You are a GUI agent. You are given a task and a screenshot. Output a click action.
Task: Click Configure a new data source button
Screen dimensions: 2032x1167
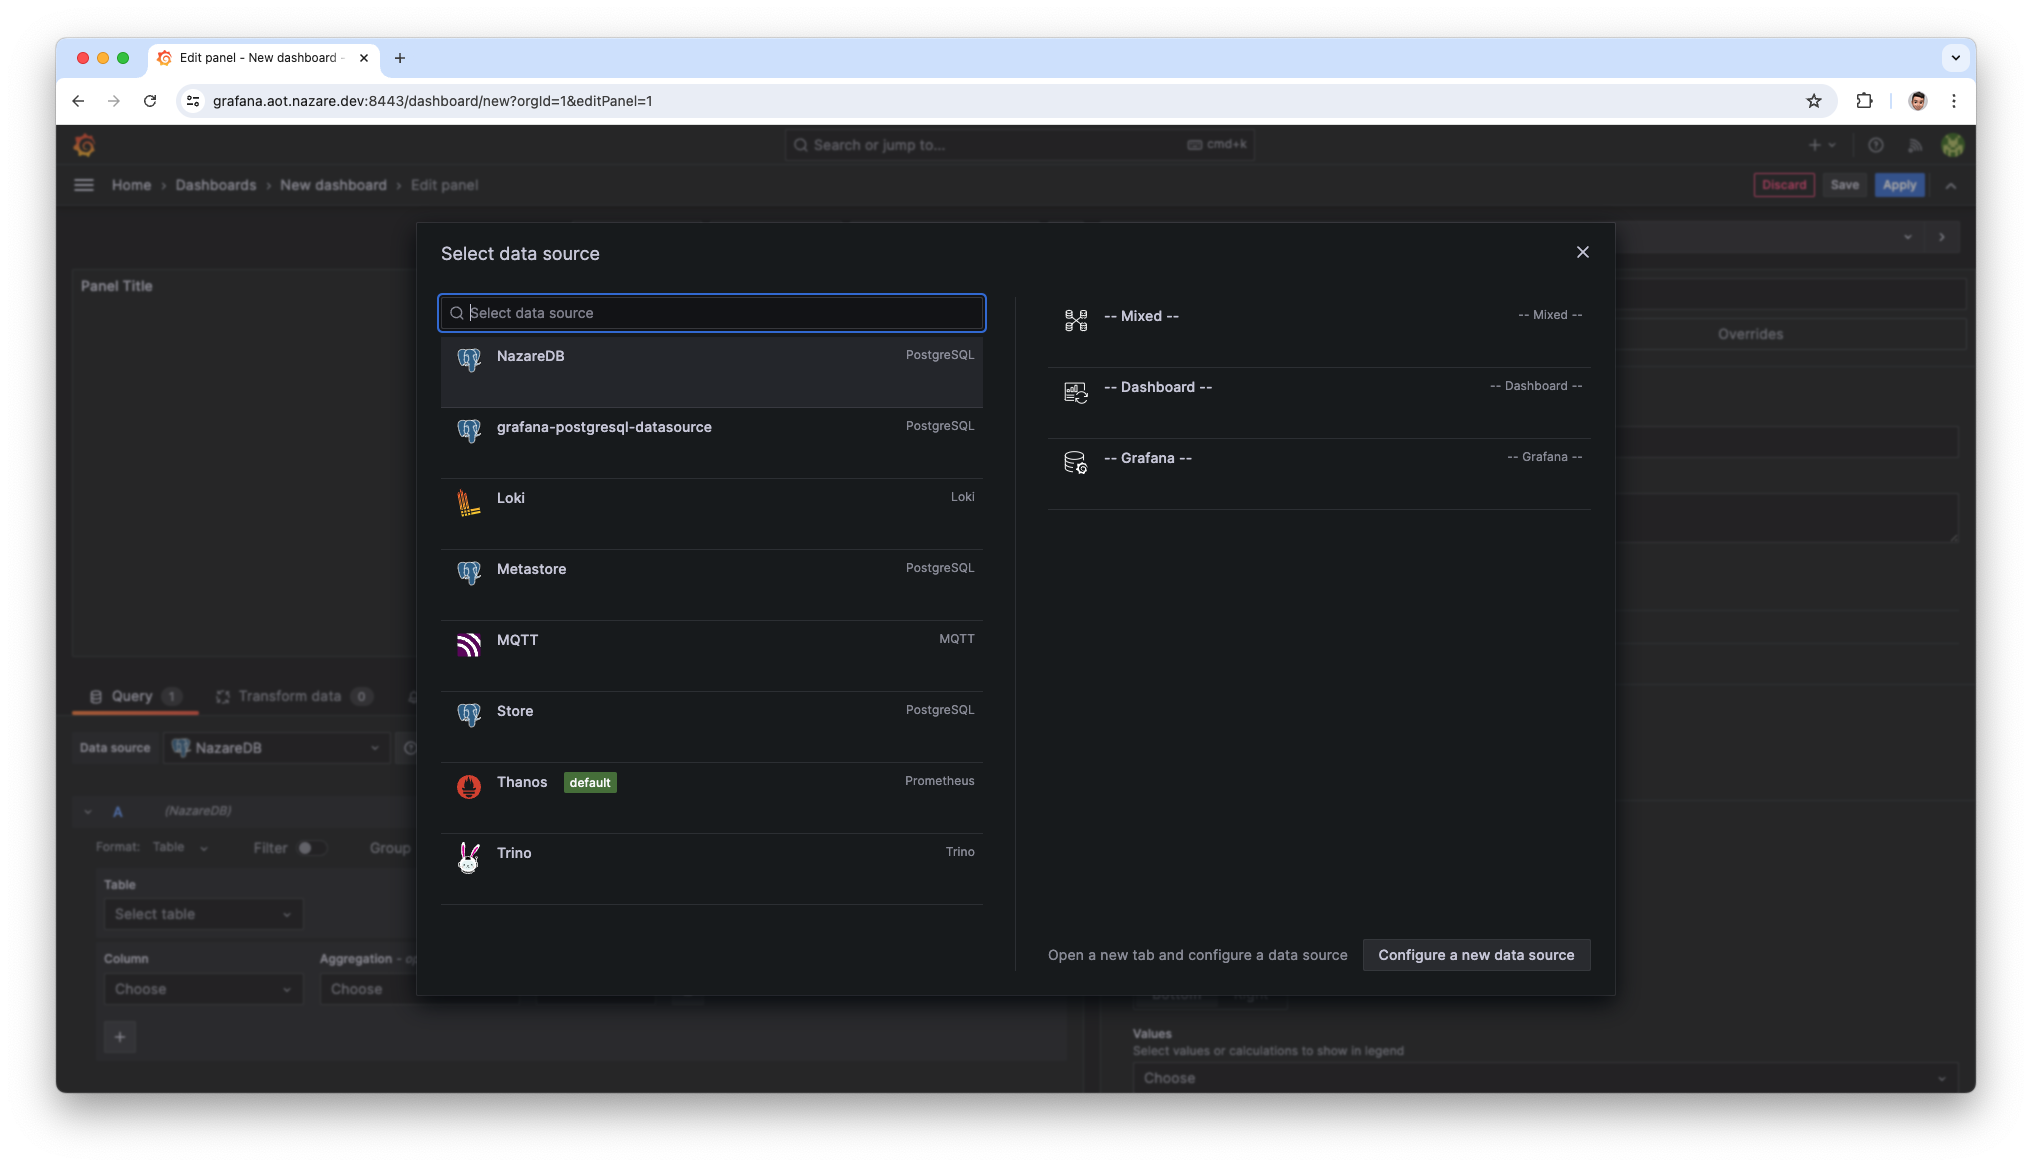click(1475, 955)
